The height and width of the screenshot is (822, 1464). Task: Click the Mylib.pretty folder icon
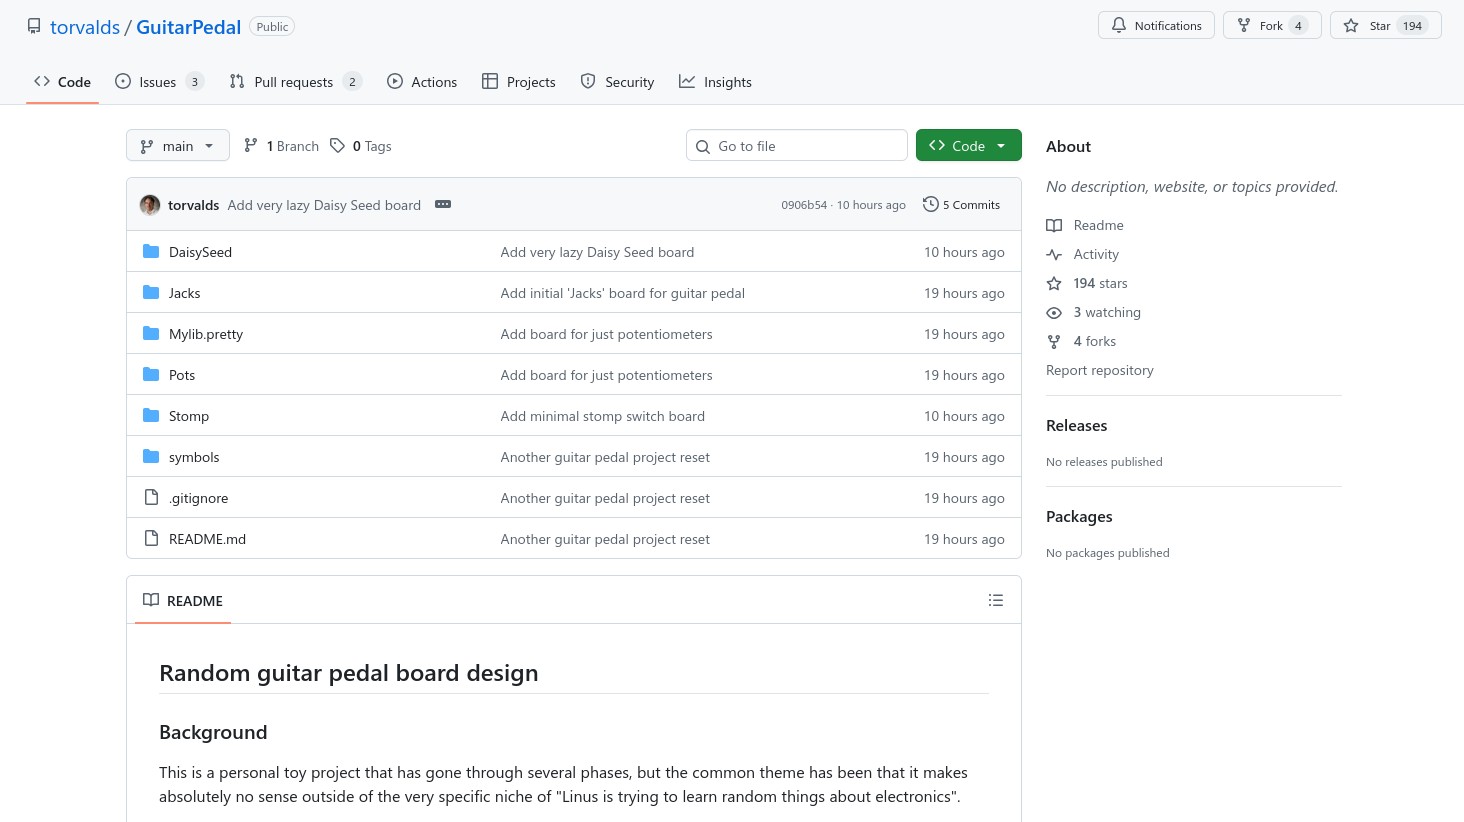click(151, 333)
